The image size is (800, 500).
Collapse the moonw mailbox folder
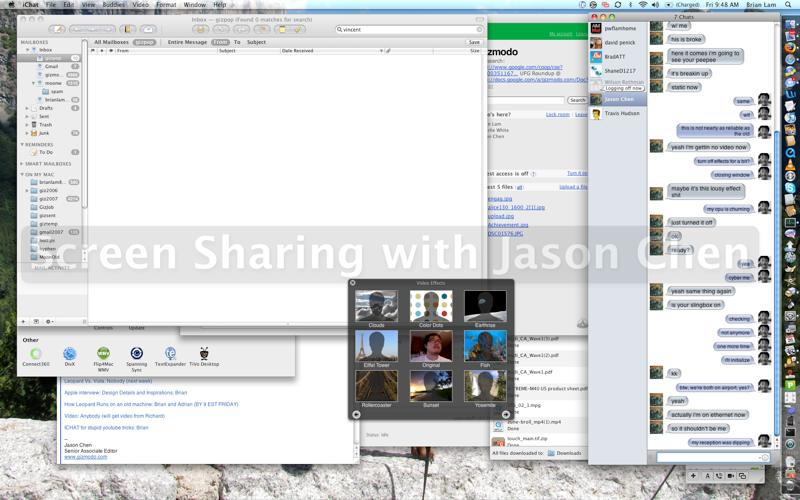(34, 83)
